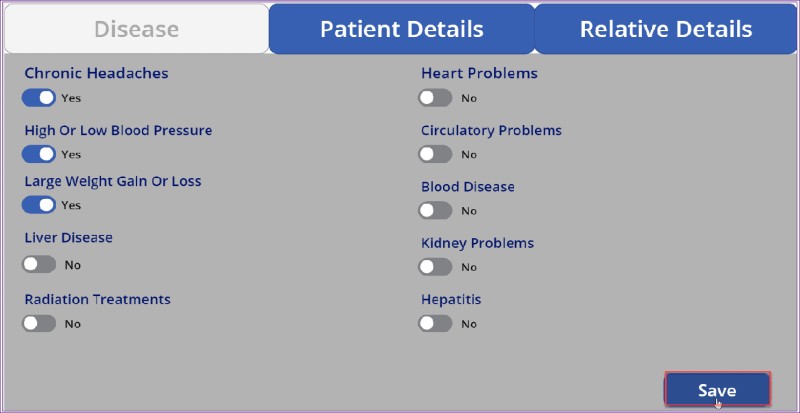800x413 pixels.
Task: Turn on the Radiation Treatments switch
Action: tap(39, 323)
